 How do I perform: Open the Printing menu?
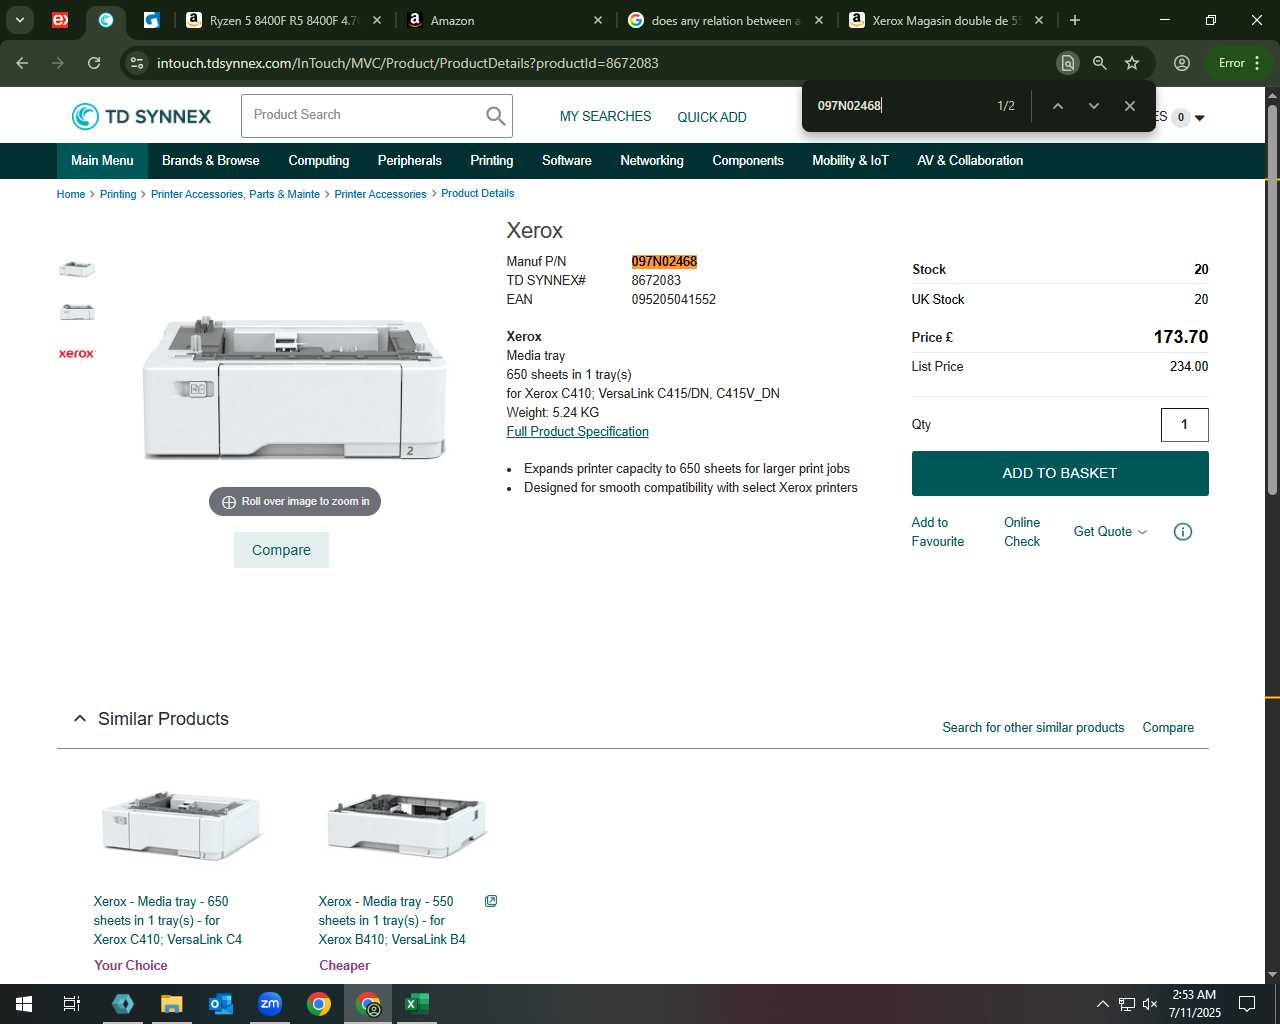[492, 161]
